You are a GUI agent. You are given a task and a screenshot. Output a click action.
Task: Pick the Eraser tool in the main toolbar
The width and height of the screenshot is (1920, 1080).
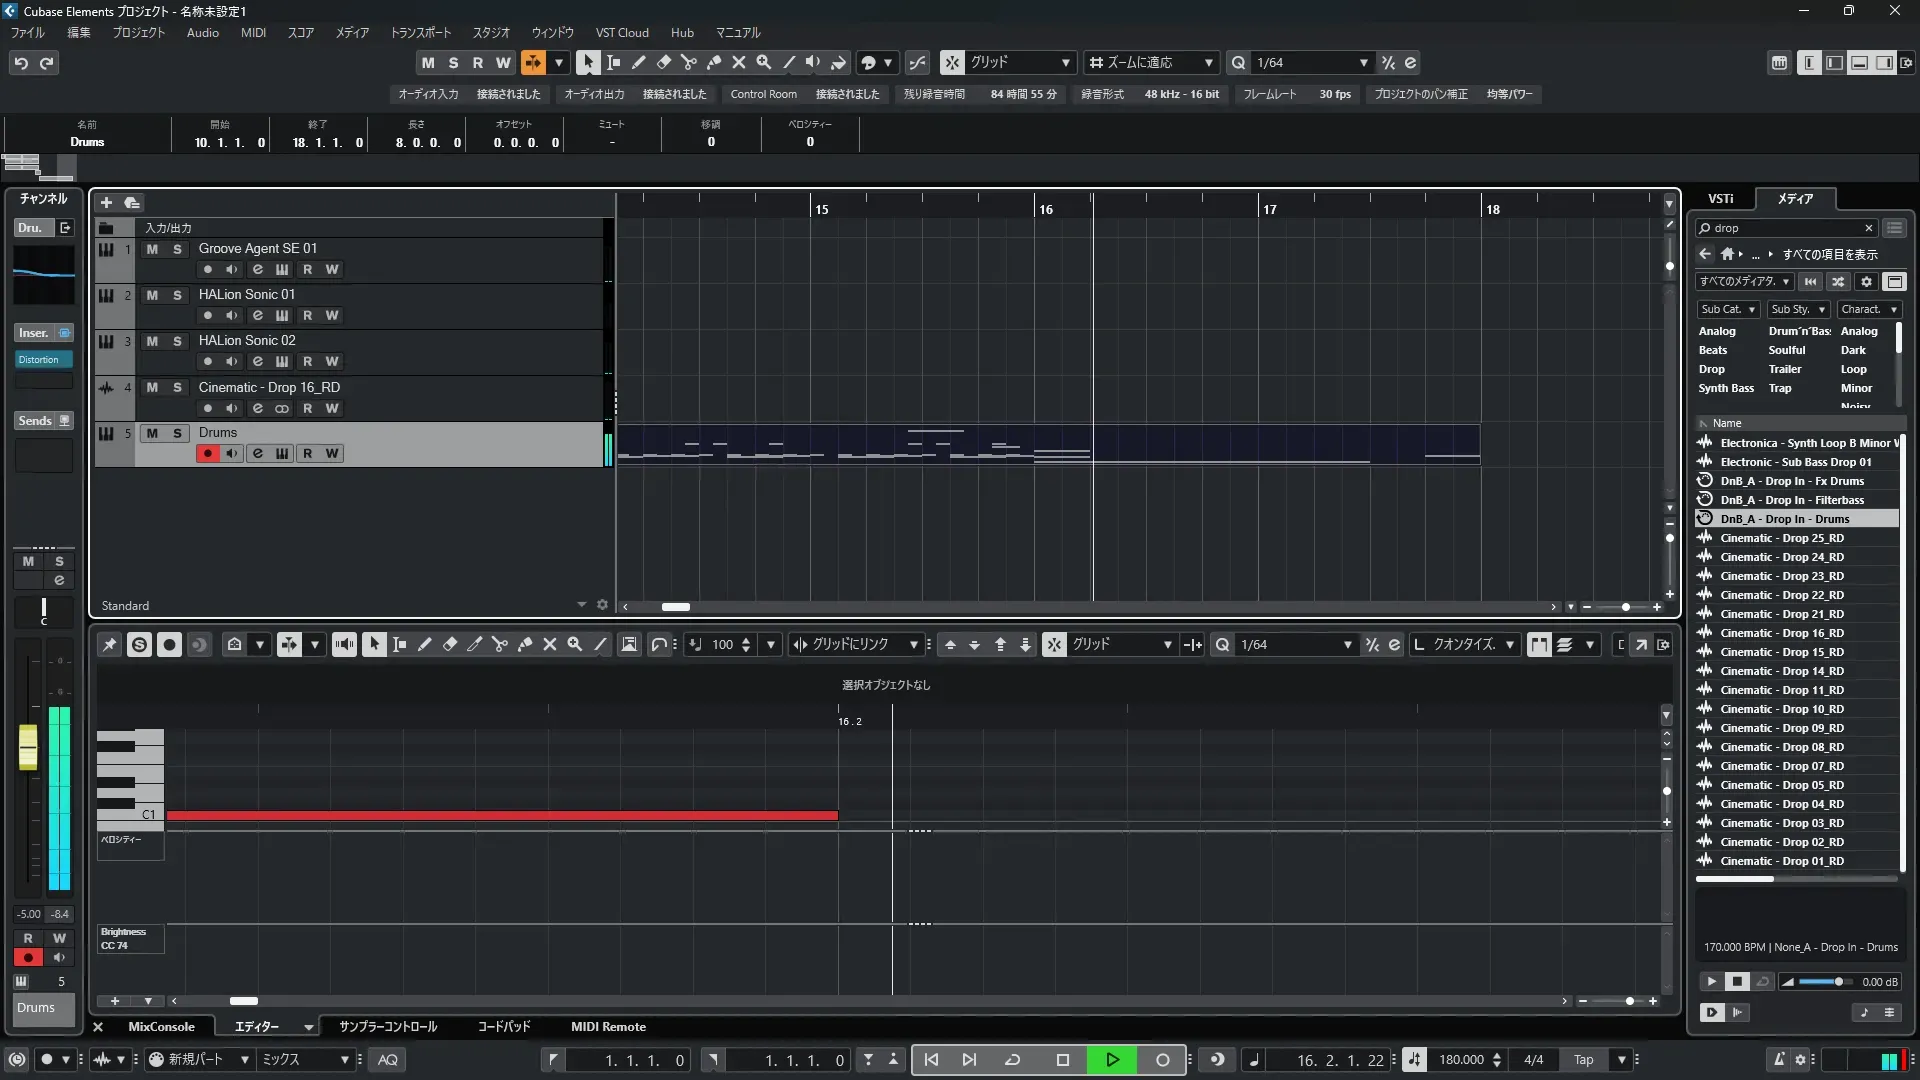(x=663, y=62)
